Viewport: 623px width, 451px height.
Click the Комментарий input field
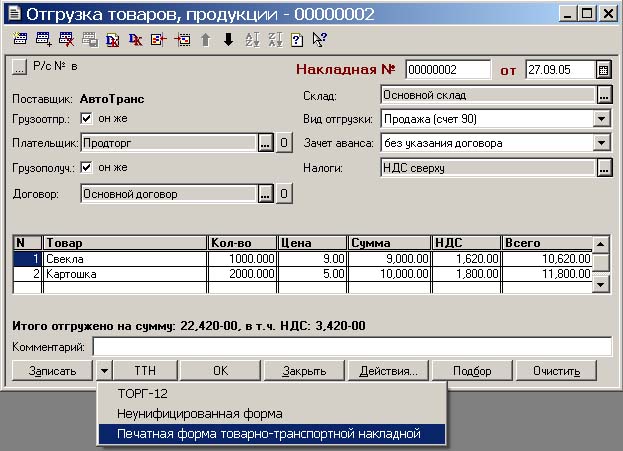point(352,346)
